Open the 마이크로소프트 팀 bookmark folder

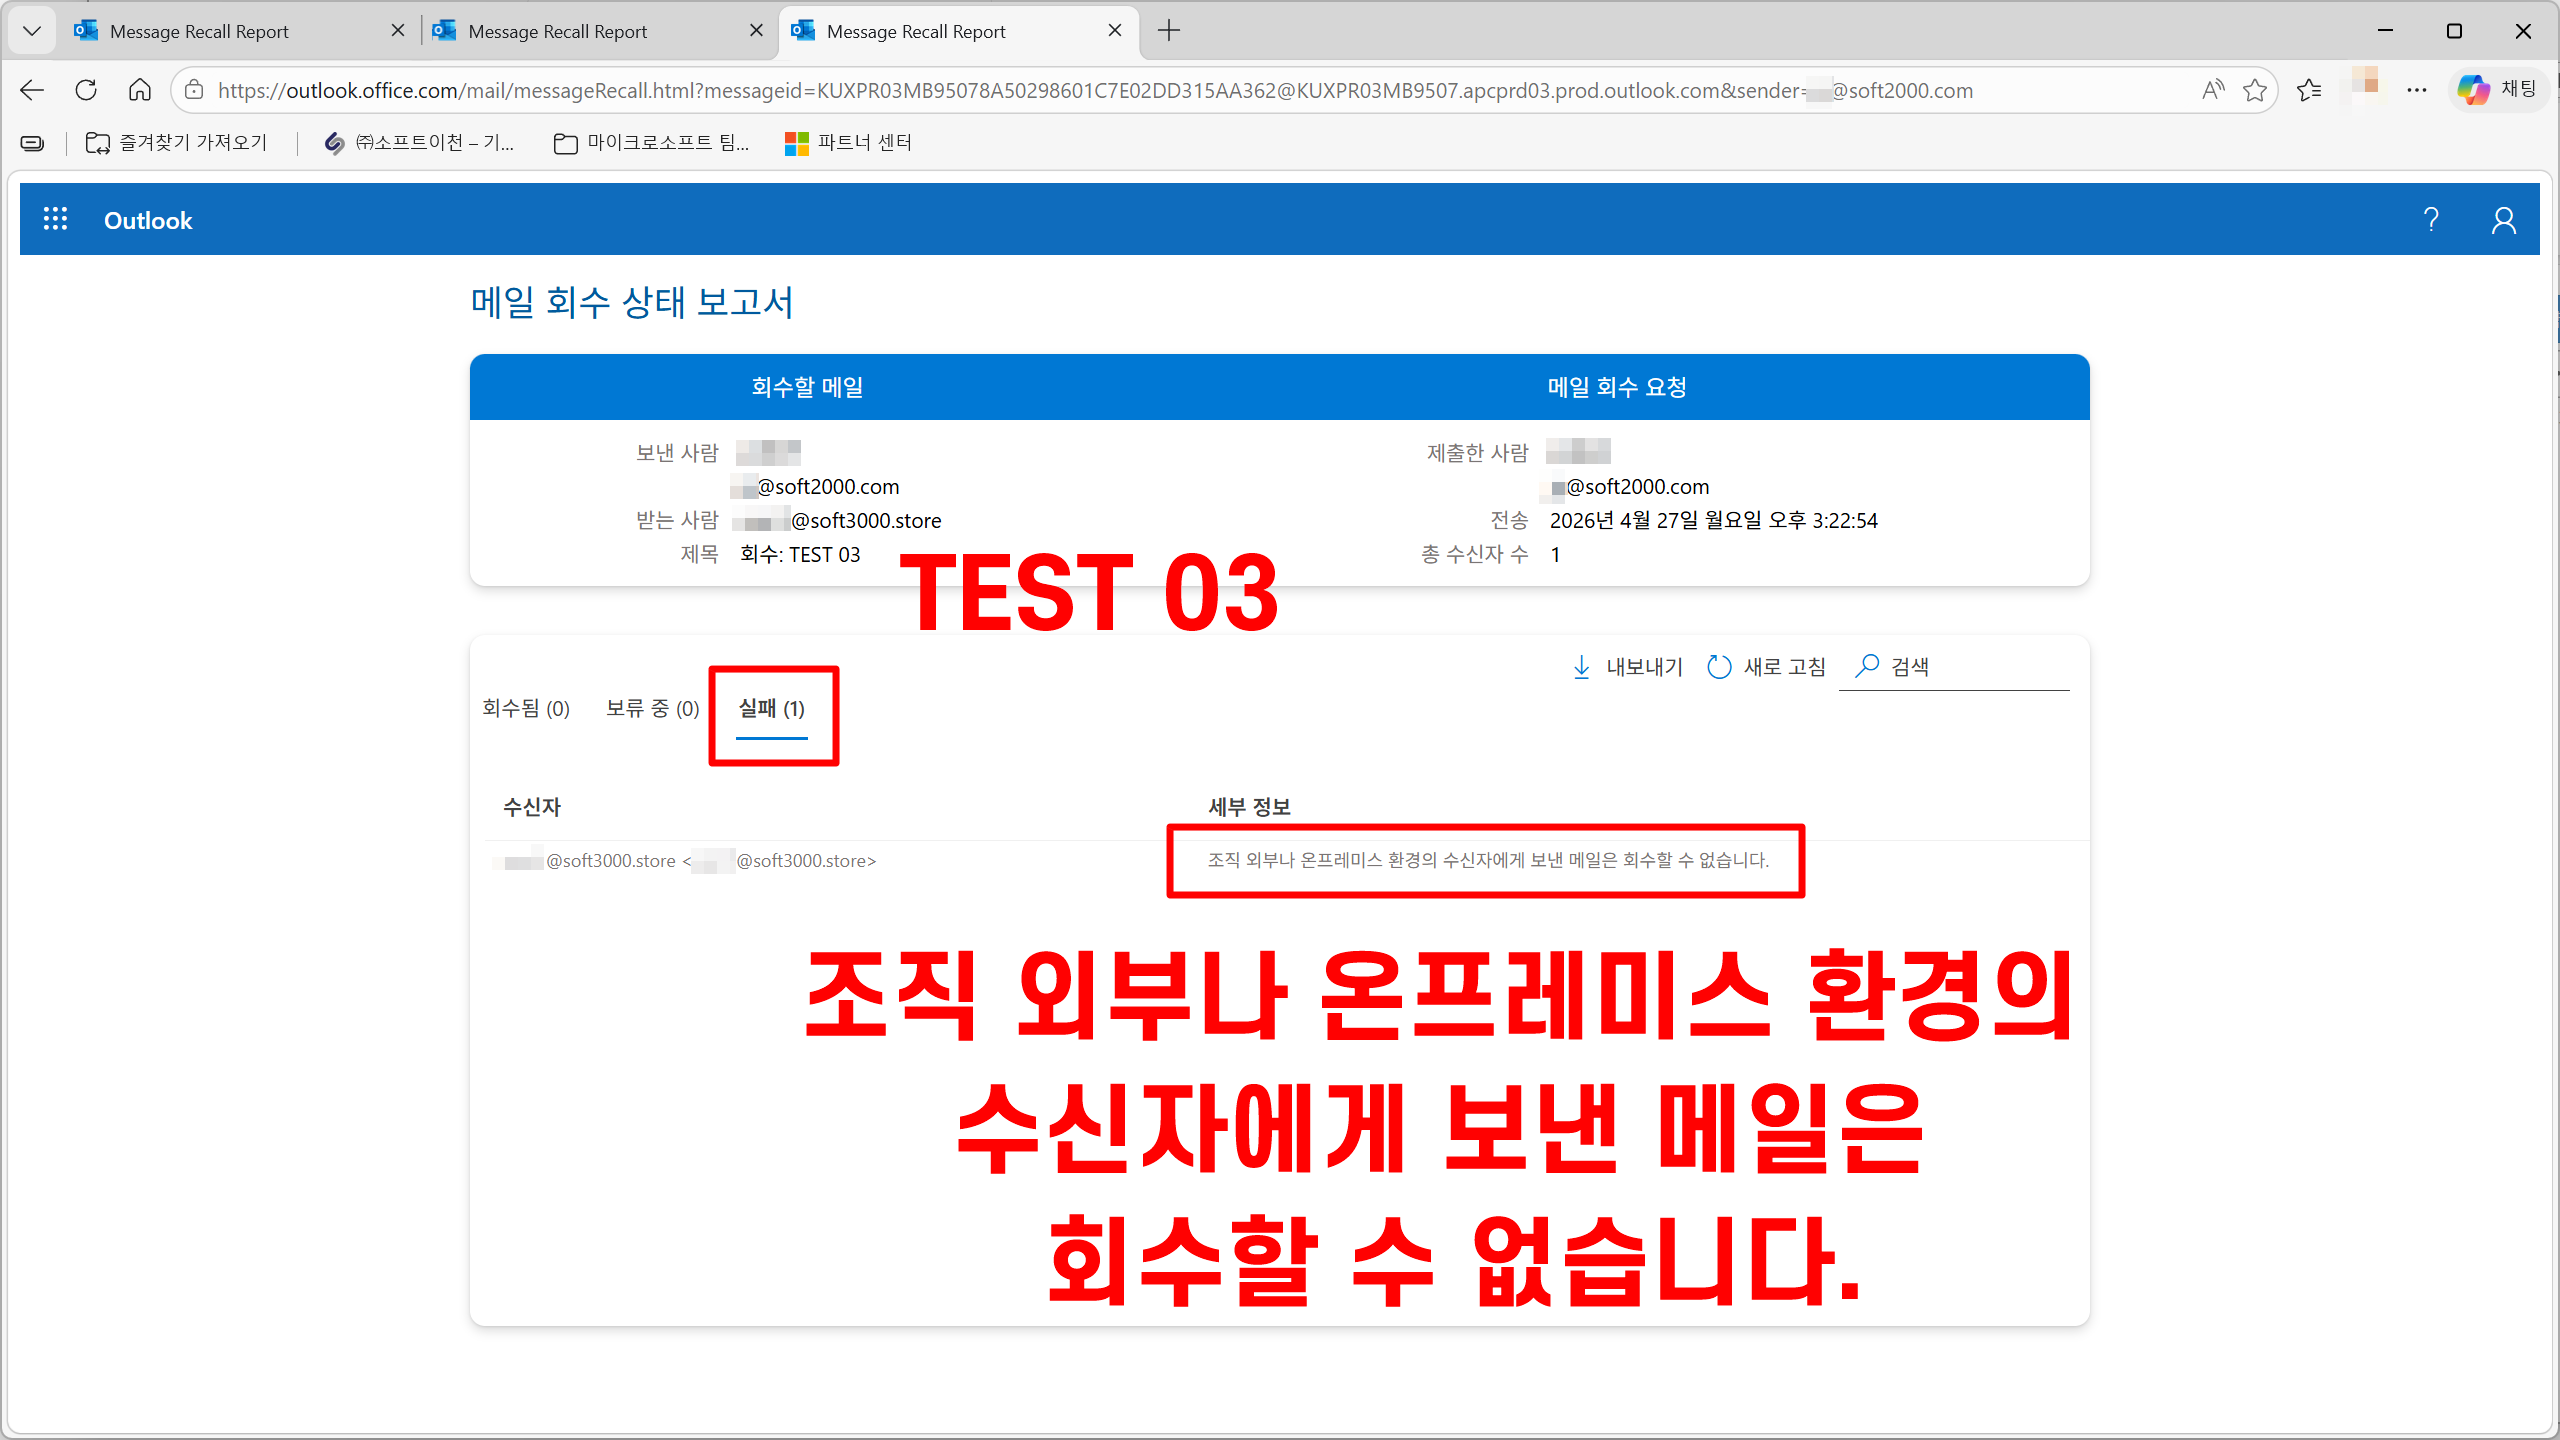click(651, 143)
